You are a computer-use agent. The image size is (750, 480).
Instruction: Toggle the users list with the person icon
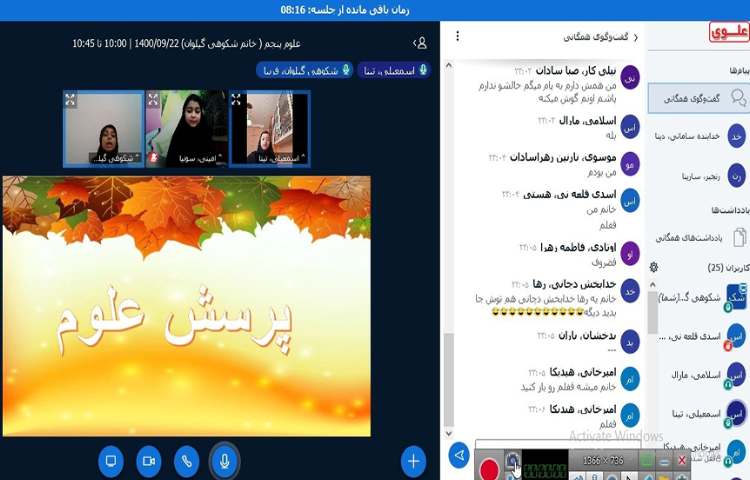[420, 44]
